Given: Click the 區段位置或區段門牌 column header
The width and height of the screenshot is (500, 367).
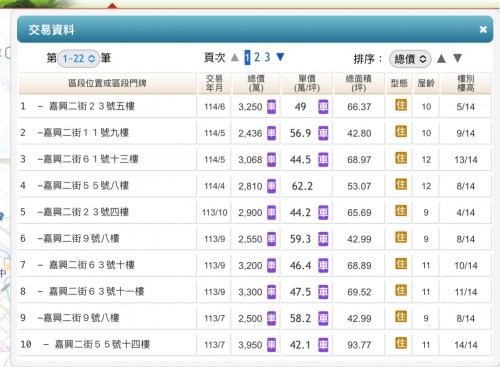Looking at the screenshot, I should pyautogui.click(x=107, y=83).
